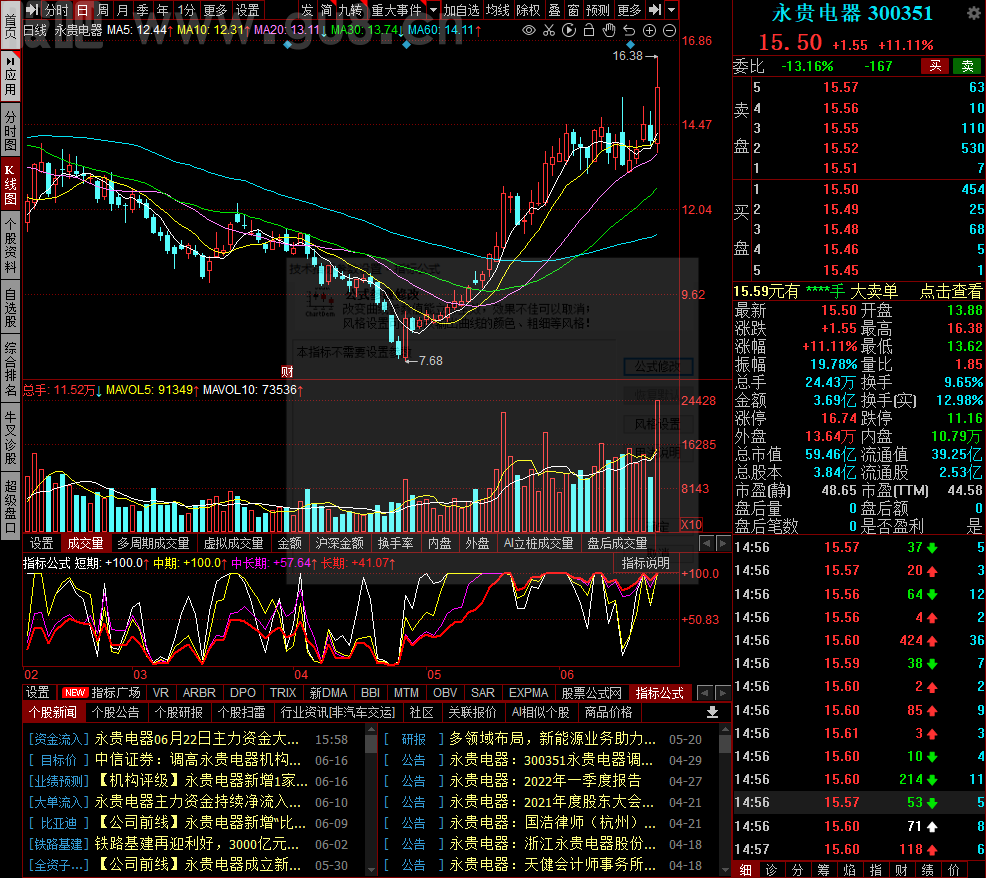The image size is (986, 878).
Task: Select the EXPMA indicator tab
Action: (528, 692)
